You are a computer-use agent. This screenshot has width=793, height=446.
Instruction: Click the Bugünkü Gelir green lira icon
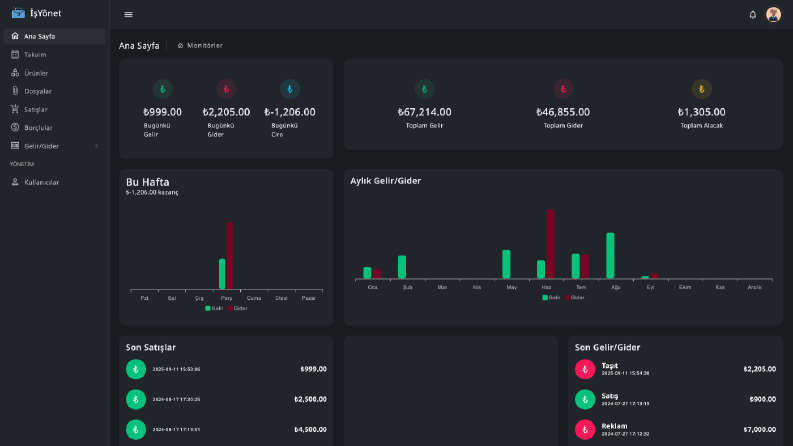(162, 89)
